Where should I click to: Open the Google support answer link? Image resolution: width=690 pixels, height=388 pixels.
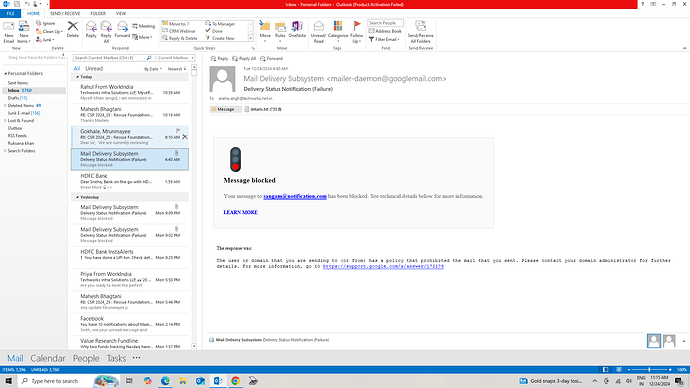[x=383, y=266]
